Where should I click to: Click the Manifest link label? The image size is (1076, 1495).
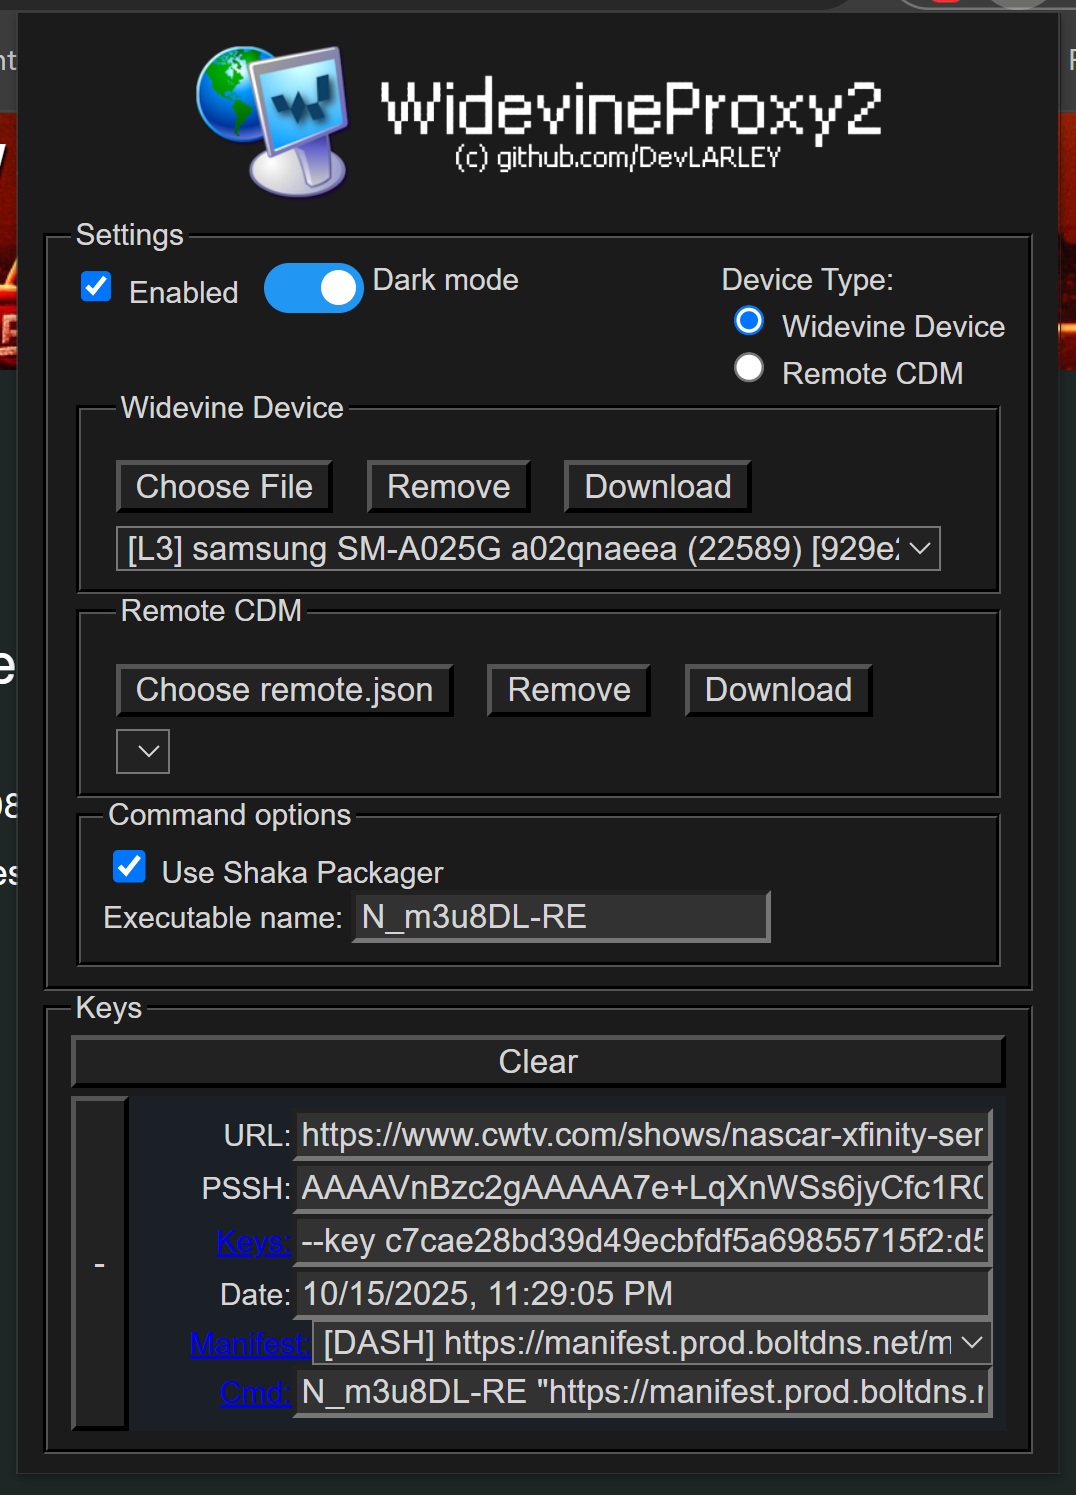pos(250,1344)
